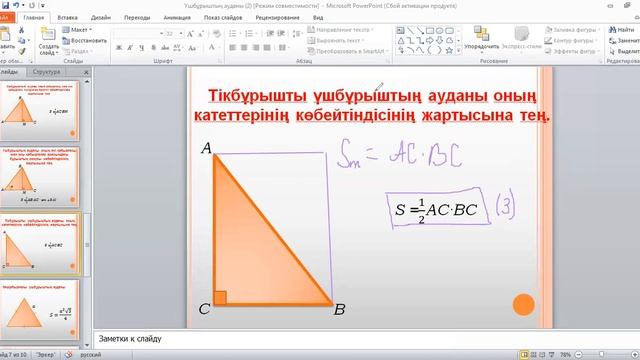Switch to the Анимация tab

coord(177,18)
